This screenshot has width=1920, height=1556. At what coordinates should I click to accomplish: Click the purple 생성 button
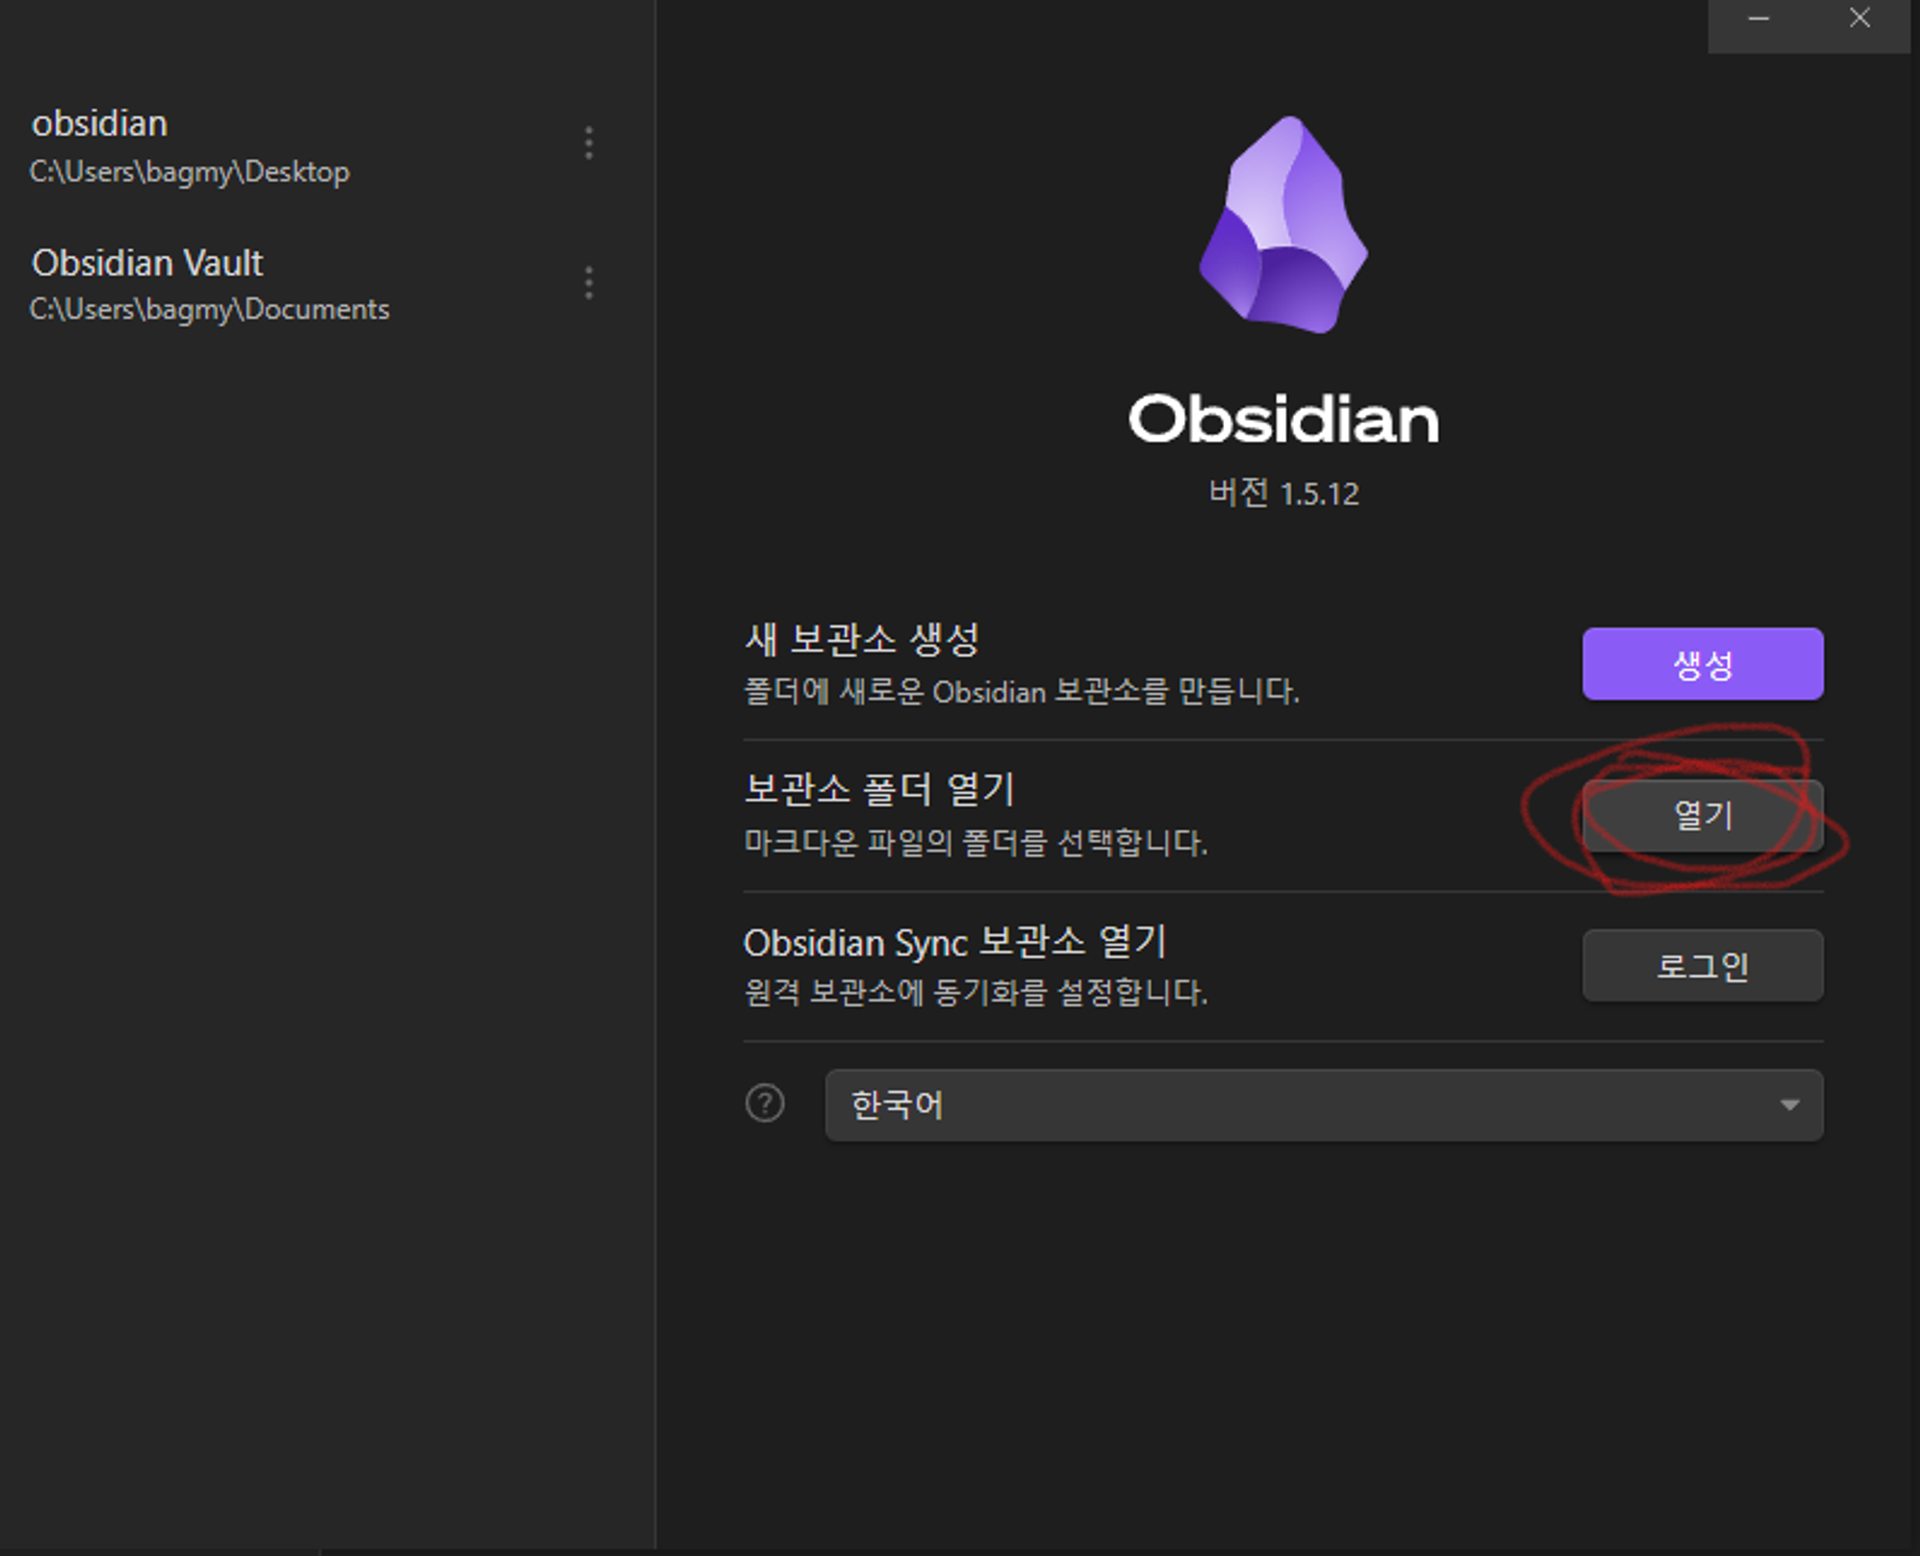(x=1703, y=664)
